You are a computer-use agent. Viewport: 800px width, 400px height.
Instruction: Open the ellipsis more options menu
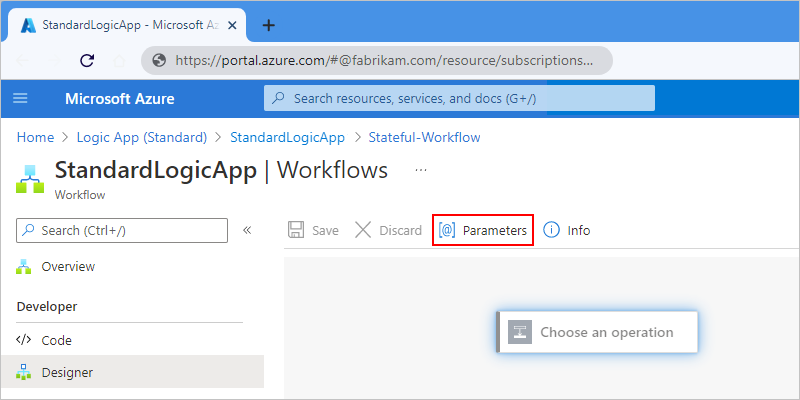(421, 170)
